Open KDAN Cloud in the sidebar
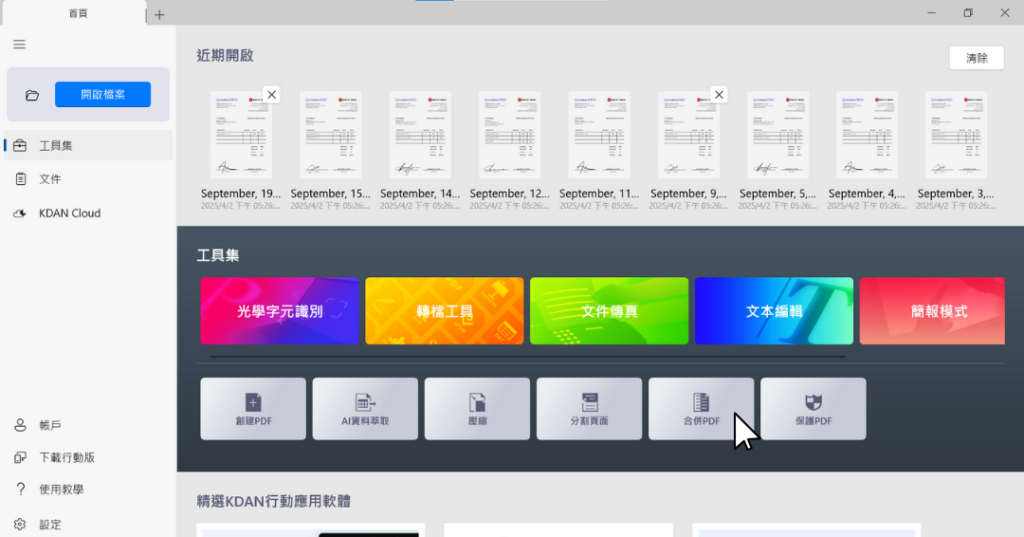This screenshot has height=537, width=1024. pyautogui.click(x=88, y=213)
